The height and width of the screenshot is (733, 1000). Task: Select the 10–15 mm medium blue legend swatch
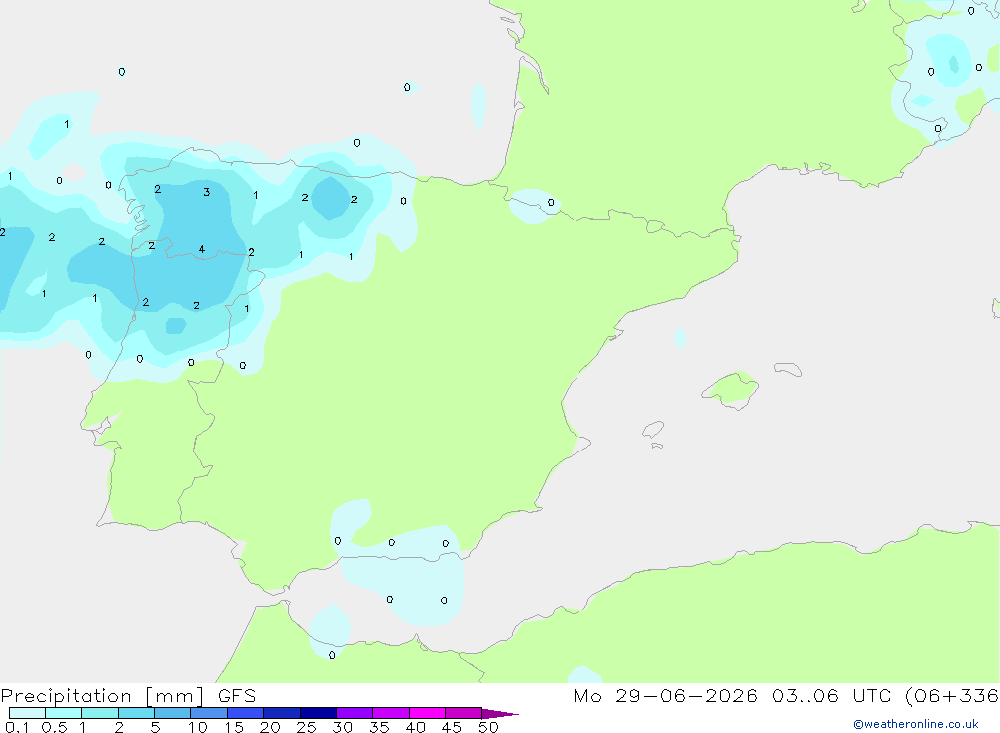209,713
